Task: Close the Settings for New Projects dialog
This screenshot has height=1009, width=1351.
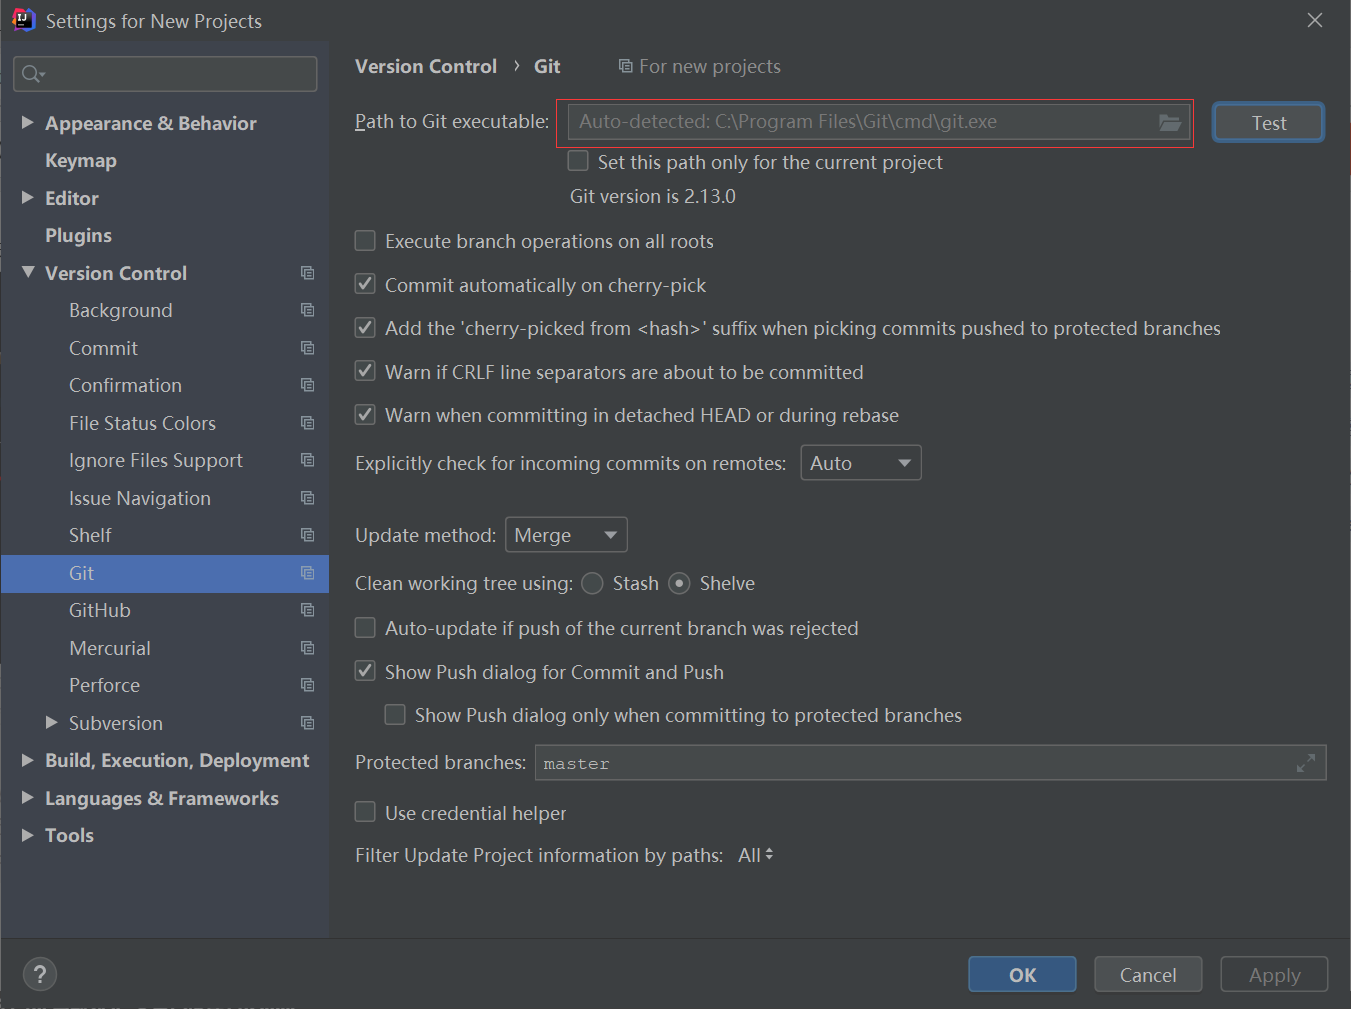Action: pos(1315,20)
